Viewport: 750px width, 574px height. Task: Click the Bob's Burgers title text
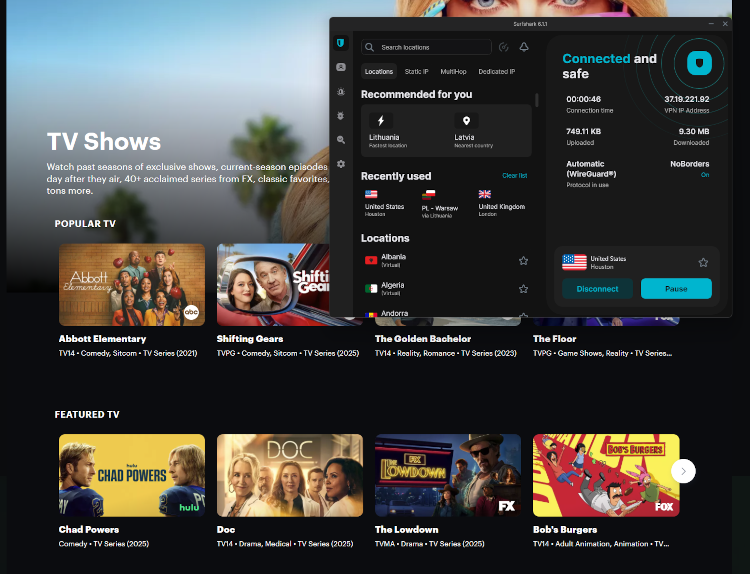click(x=565, y=530)
